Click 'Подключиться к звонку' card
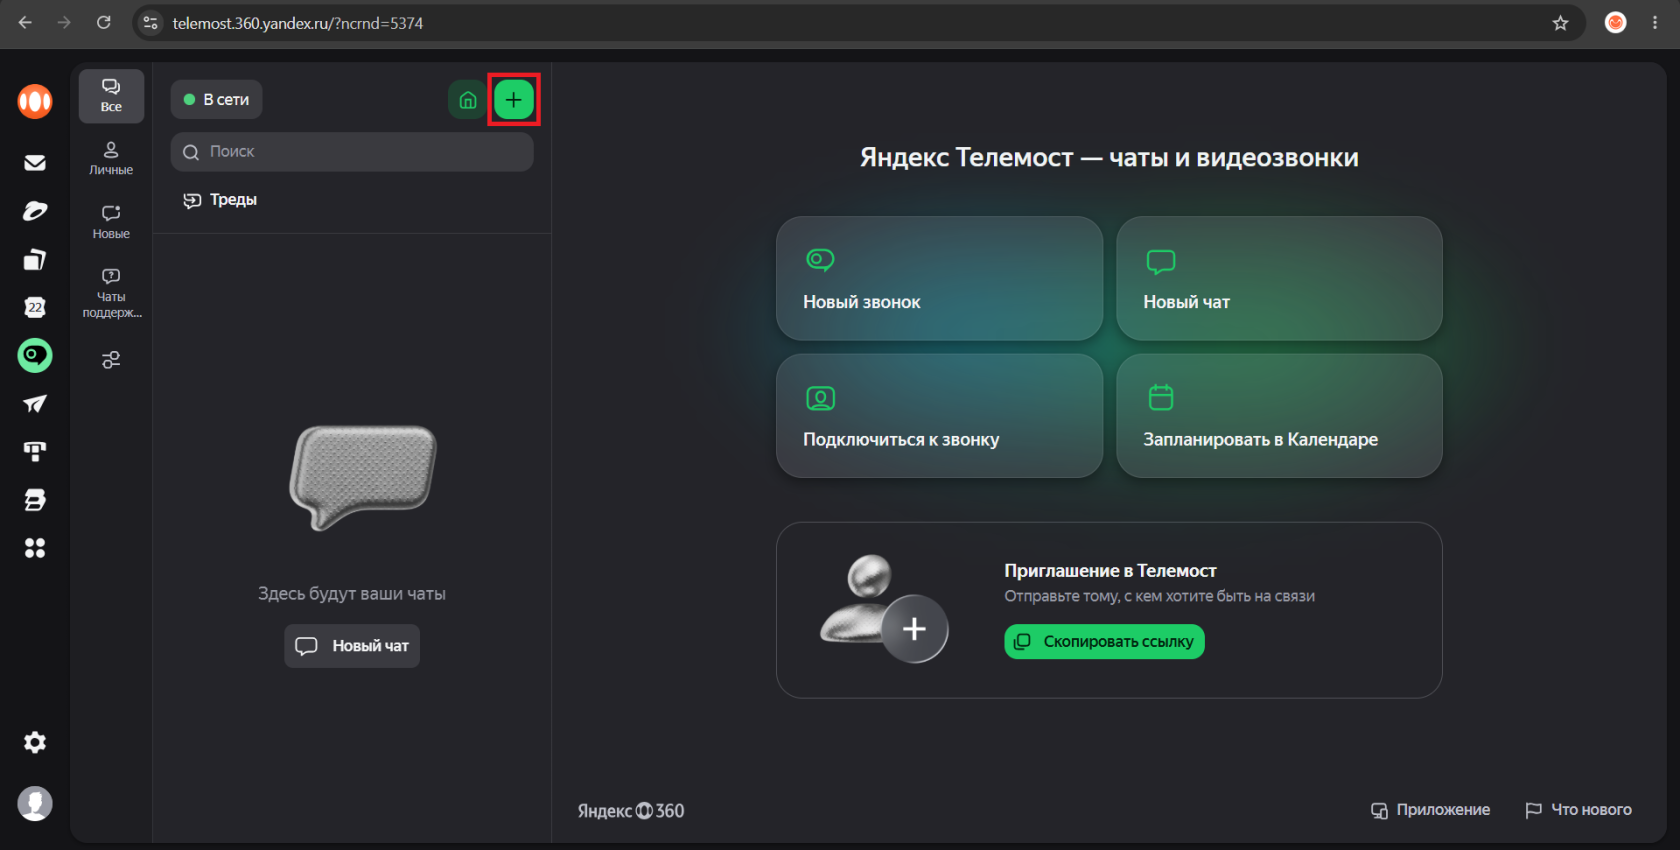Image resolution: width=1680 pixels, height=850 pixels. pos(939,416)
